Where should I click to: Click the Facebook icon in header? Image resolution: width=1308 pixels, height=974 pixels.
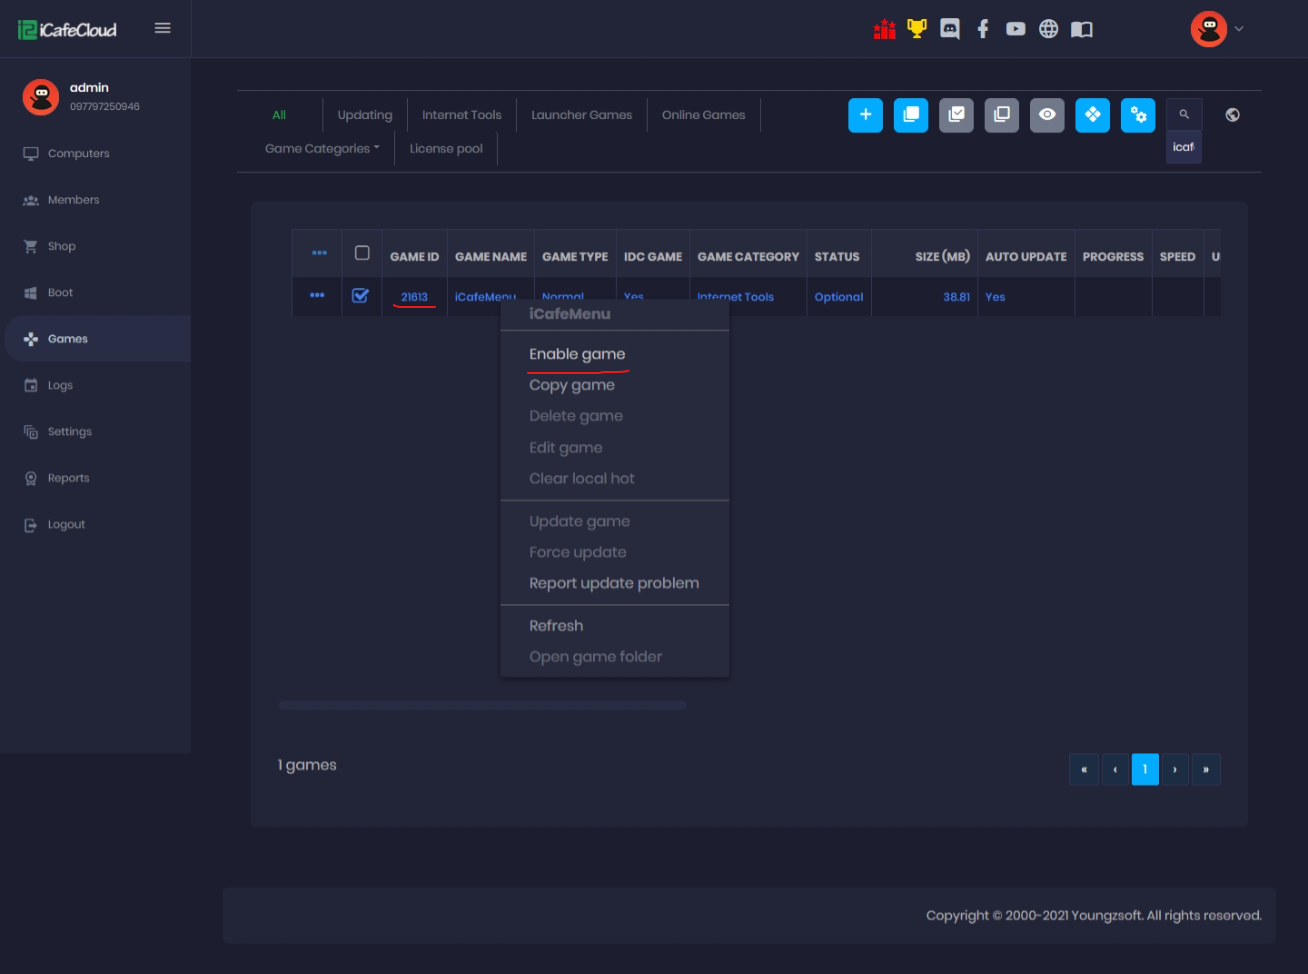point(983,29)
